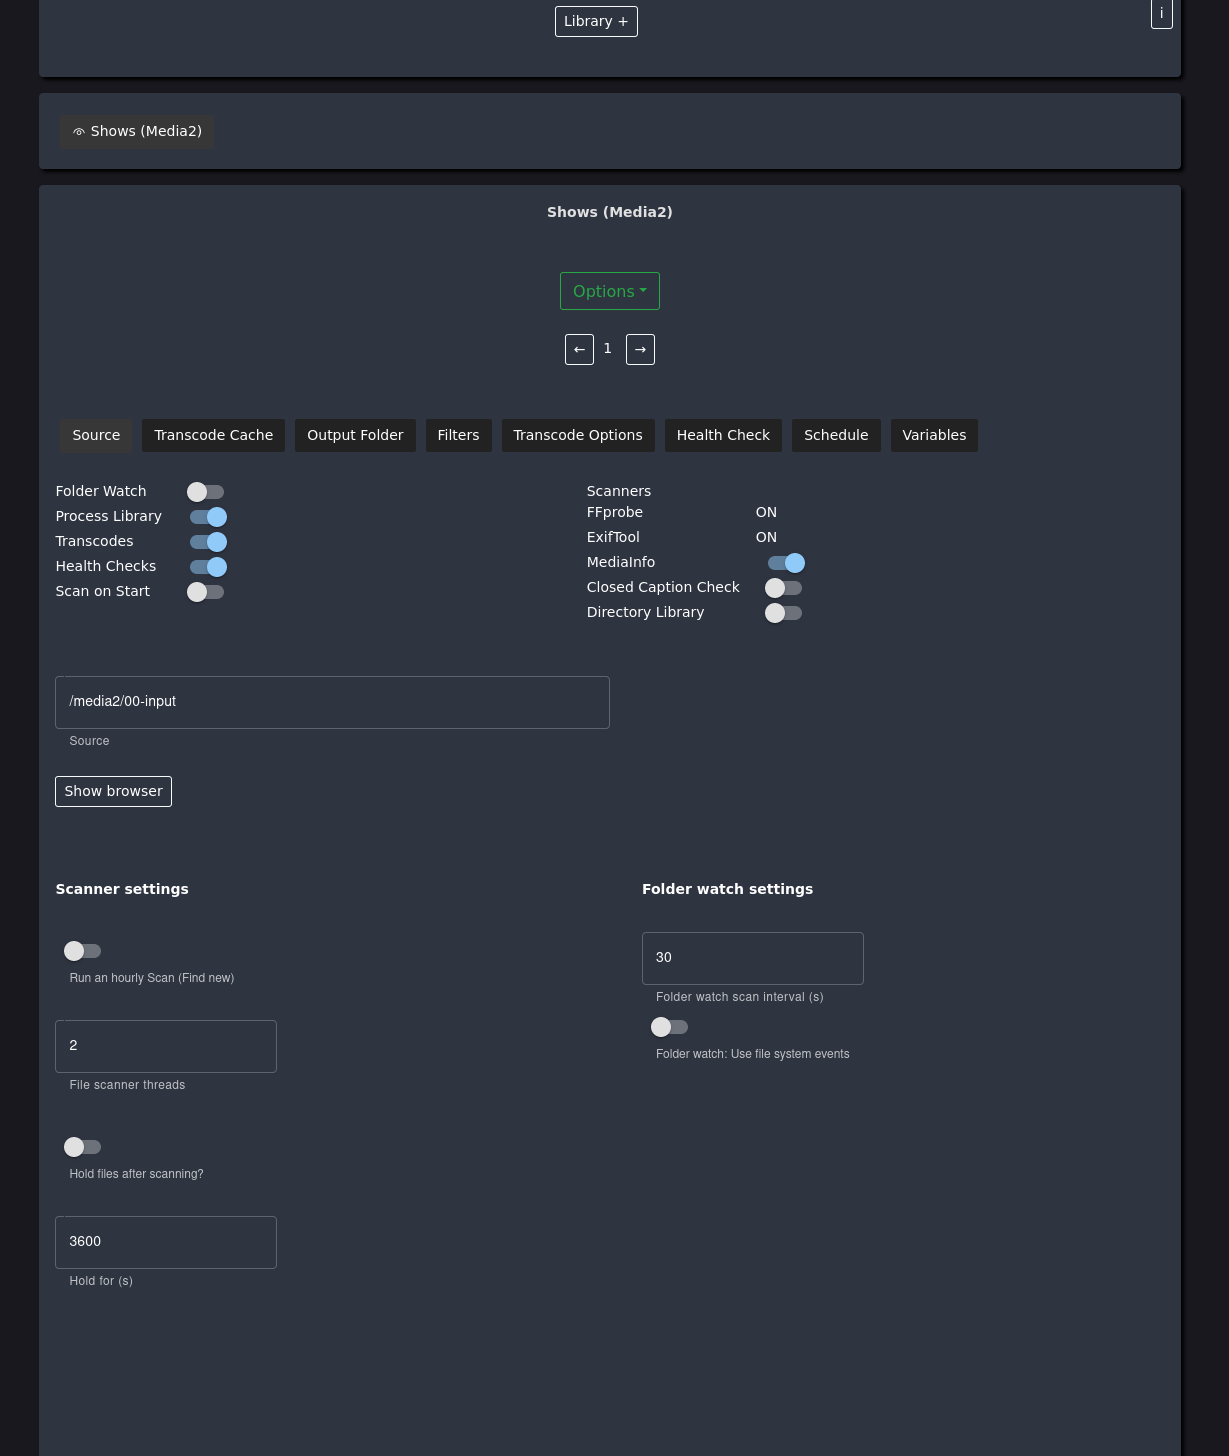Toggle the Health Checks switch
Viewport: 1229px width, 1456px height.
(208, 567)
